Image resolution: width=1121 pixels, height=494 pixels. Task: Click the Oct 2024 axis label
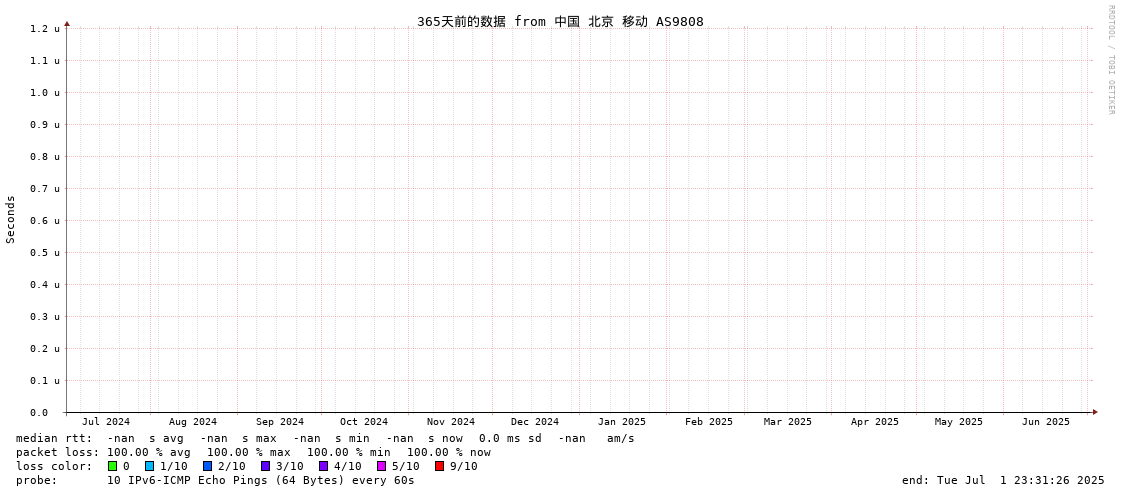[x=364, y=422]
